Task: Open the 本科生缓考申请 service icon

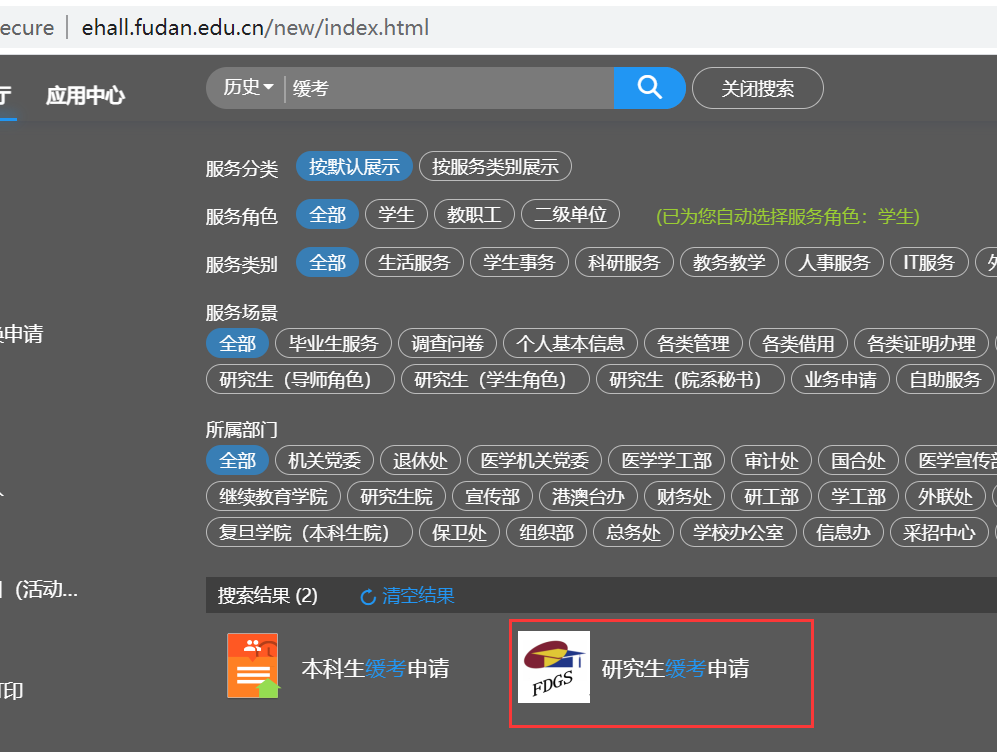Action: (x=252, y=666)
